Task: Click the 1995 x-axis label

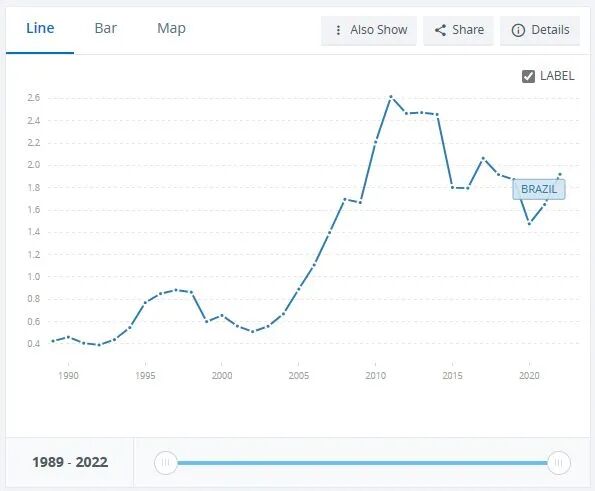Action: coord(145,376)
